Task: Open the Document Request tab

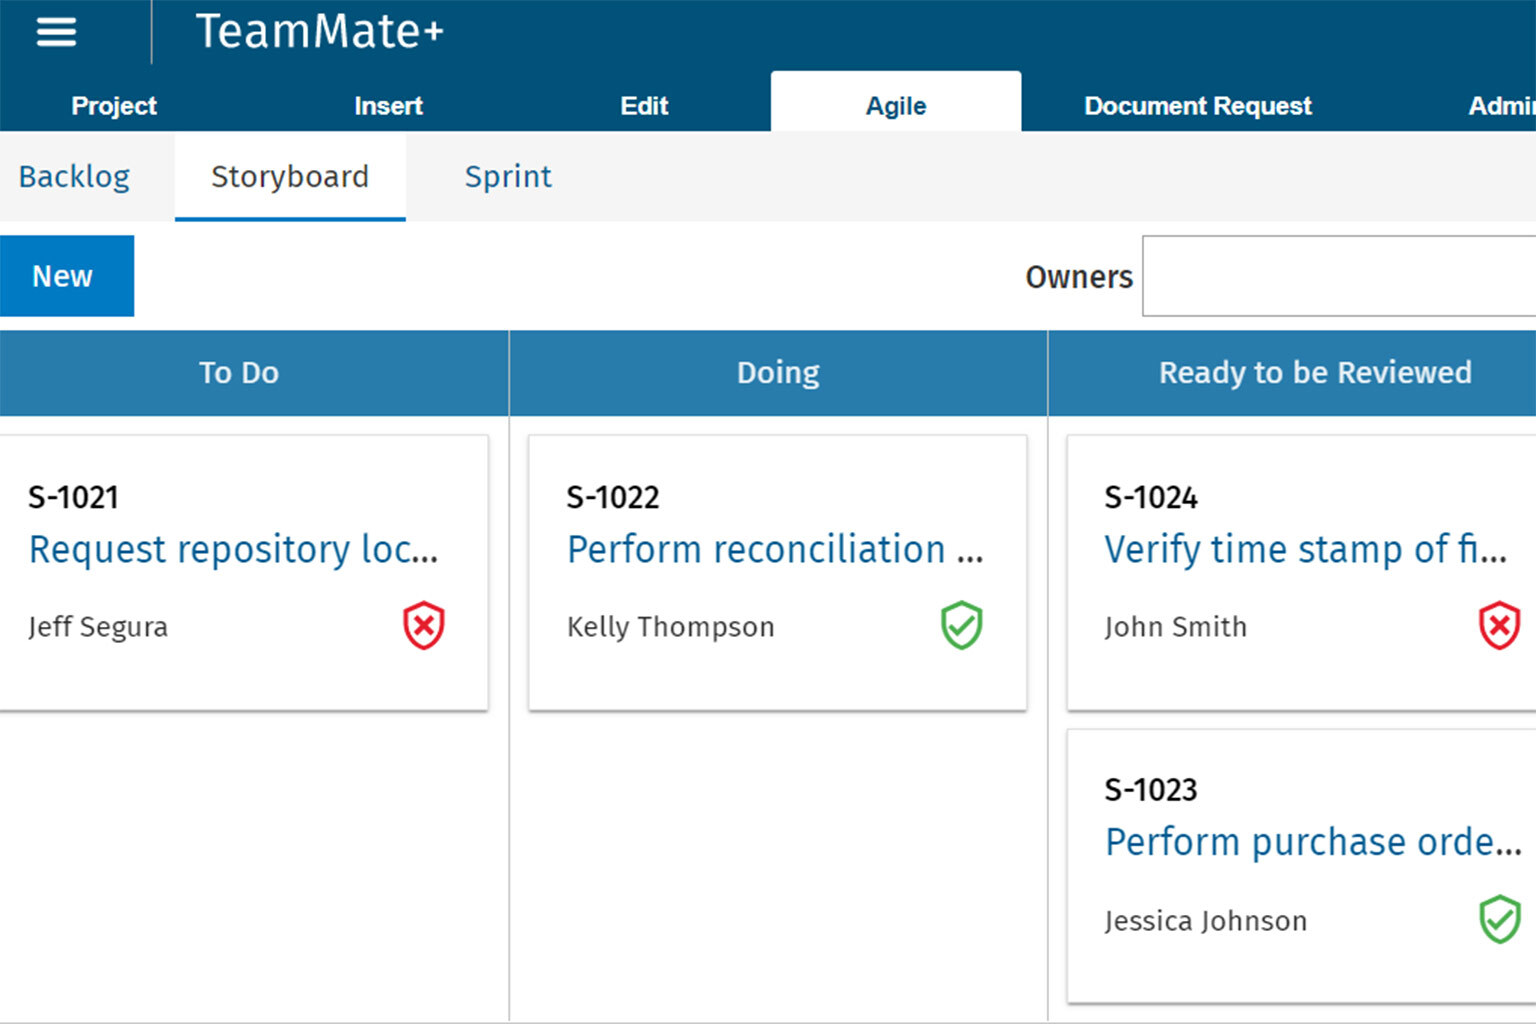Action: (x=1197, y=106)
